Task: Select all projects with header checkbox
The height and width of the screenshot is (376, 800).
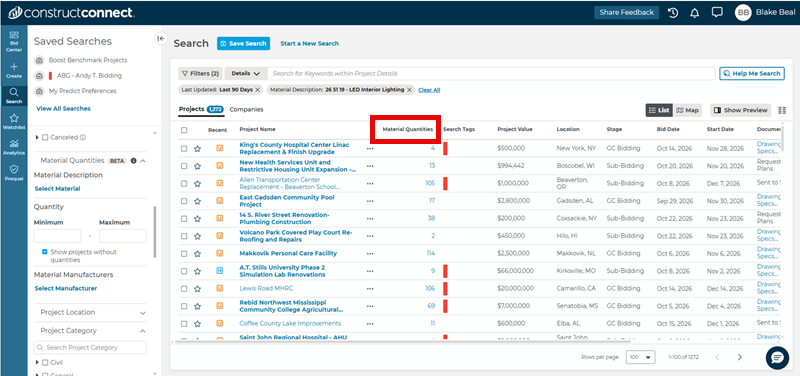Action: pos(184,130)
